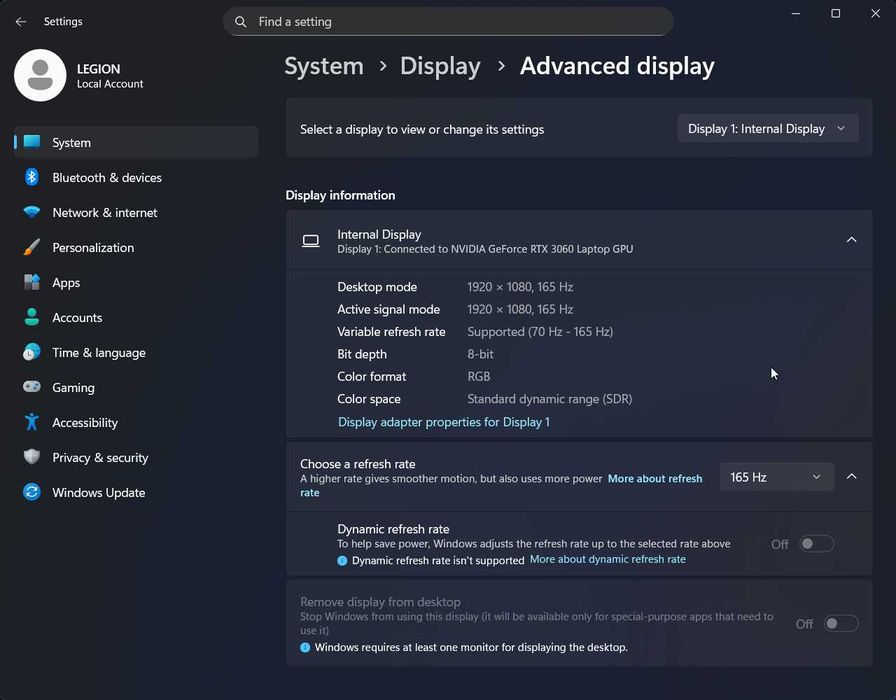Click the Privacy shield icon
The width and height of the screenshot is (896, 700).
tap(32, 457)
